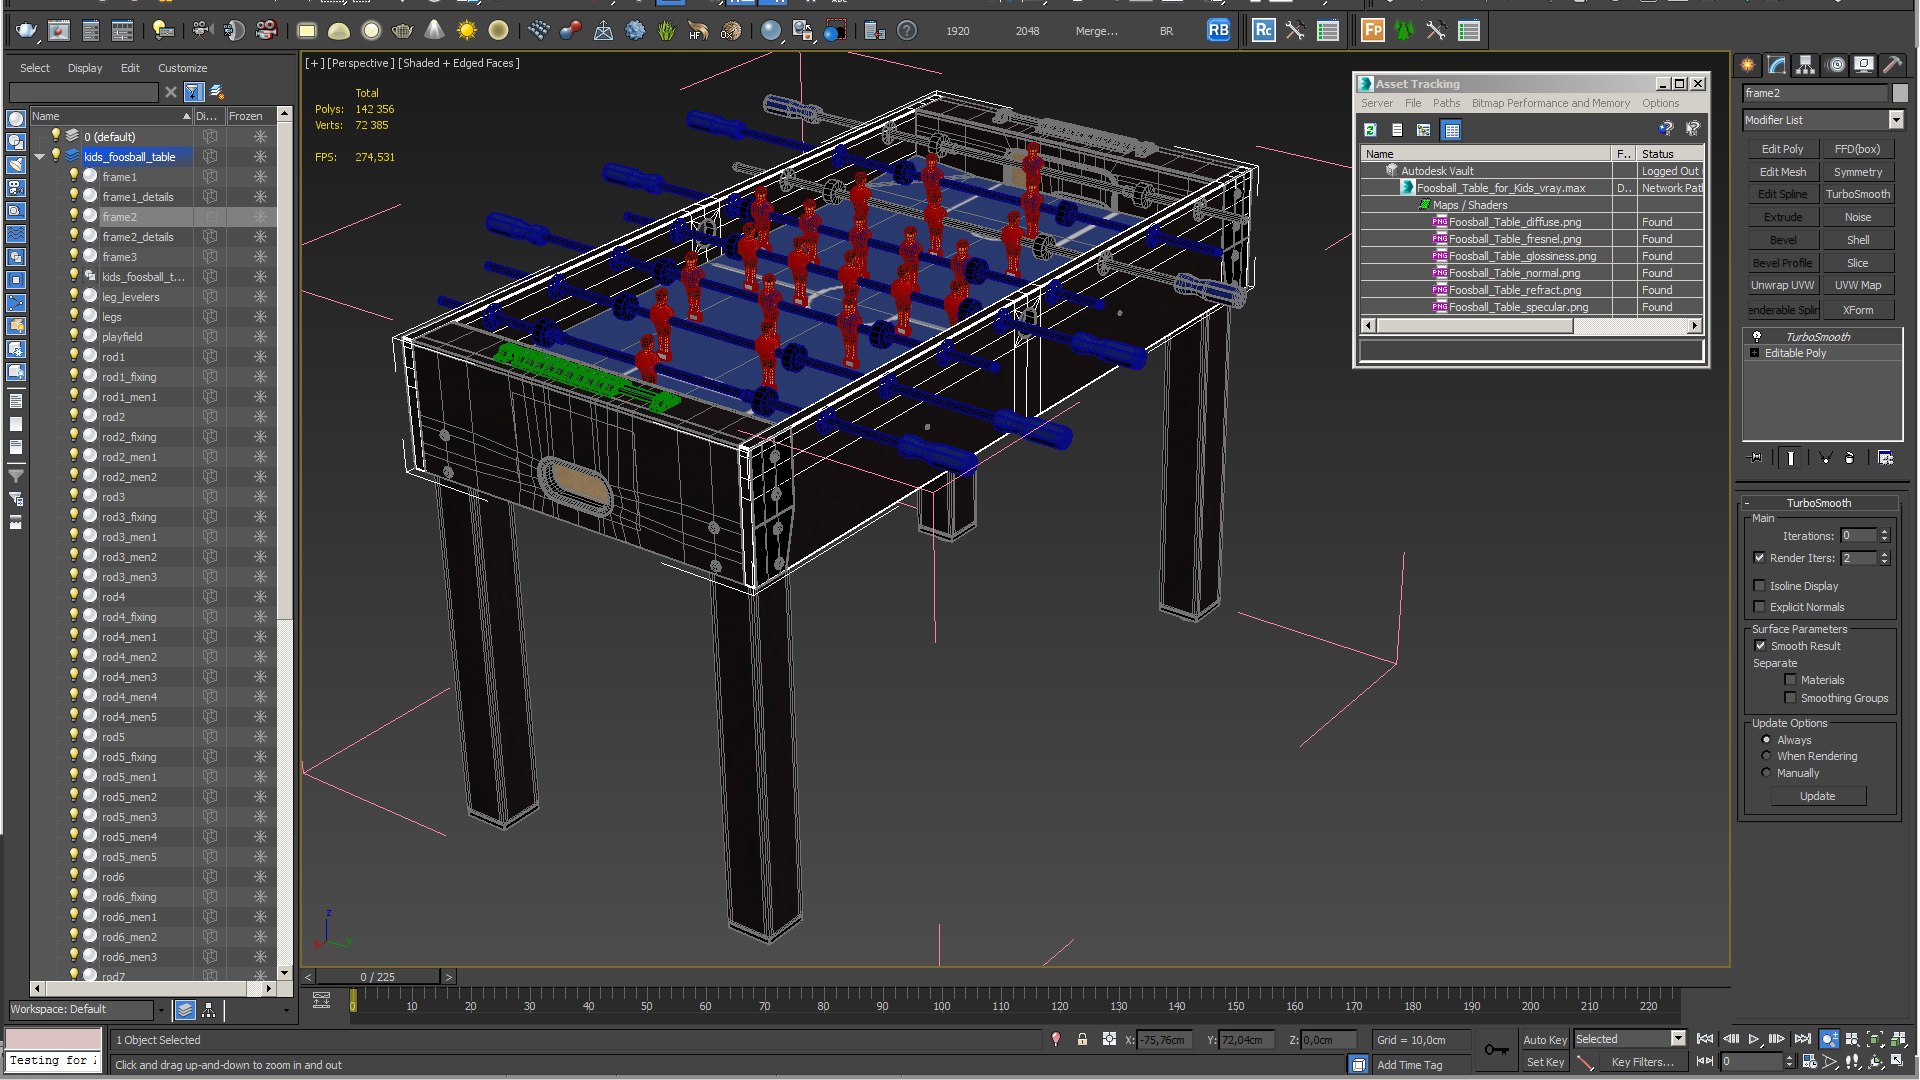Click the yellow sun light icon

(x=466, y=31)
